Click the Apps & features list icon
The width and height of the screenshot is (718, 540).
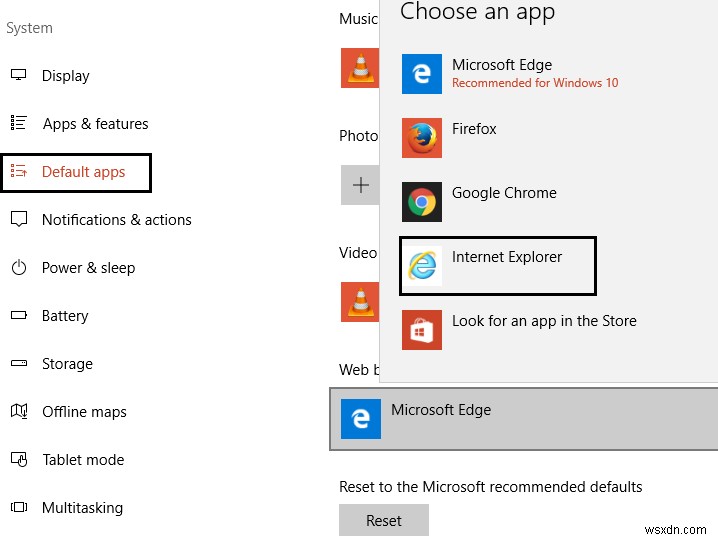[18, 124]
